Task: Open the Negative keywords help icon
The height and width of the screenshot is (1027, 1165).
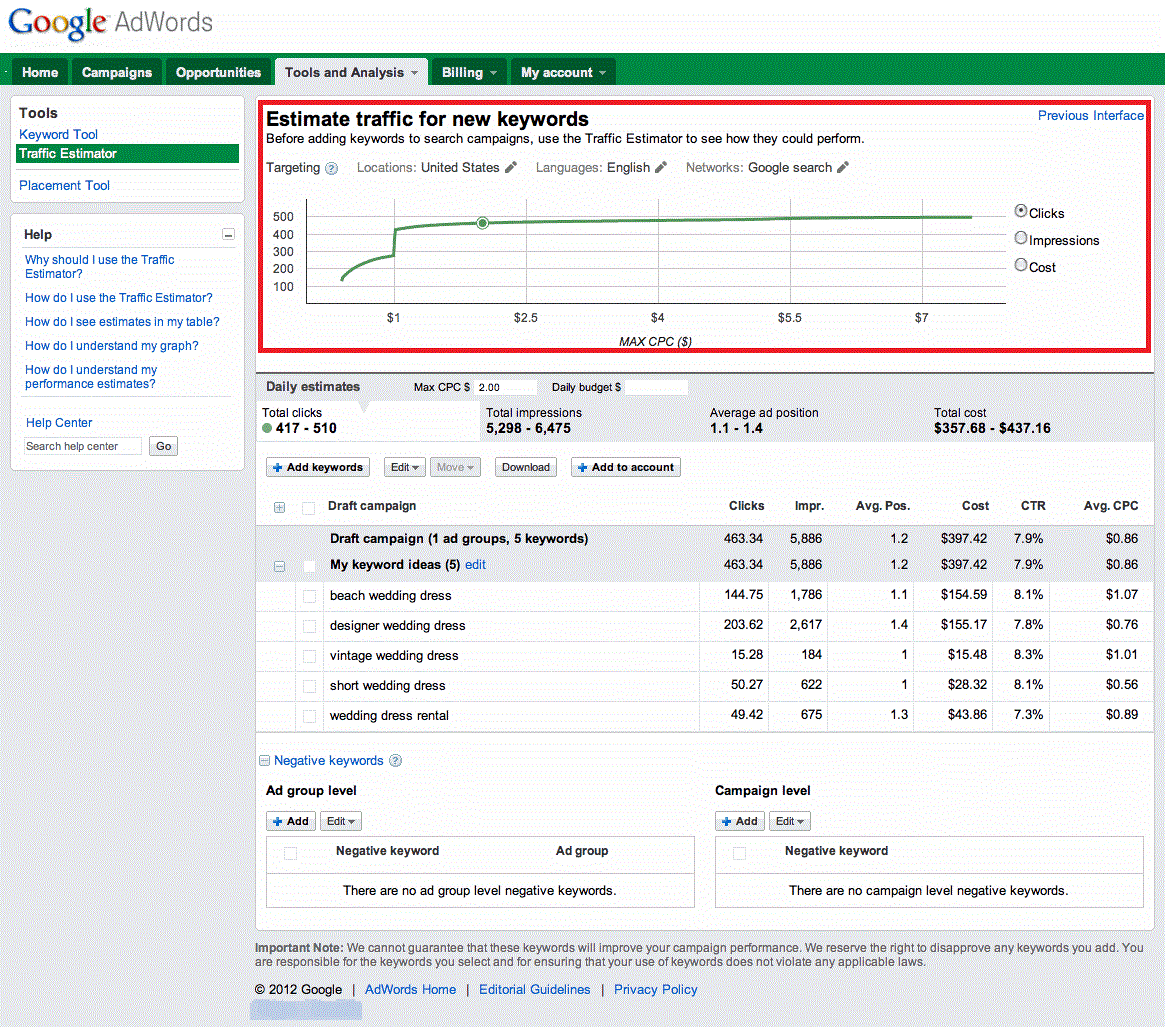Action: (395, 760)
